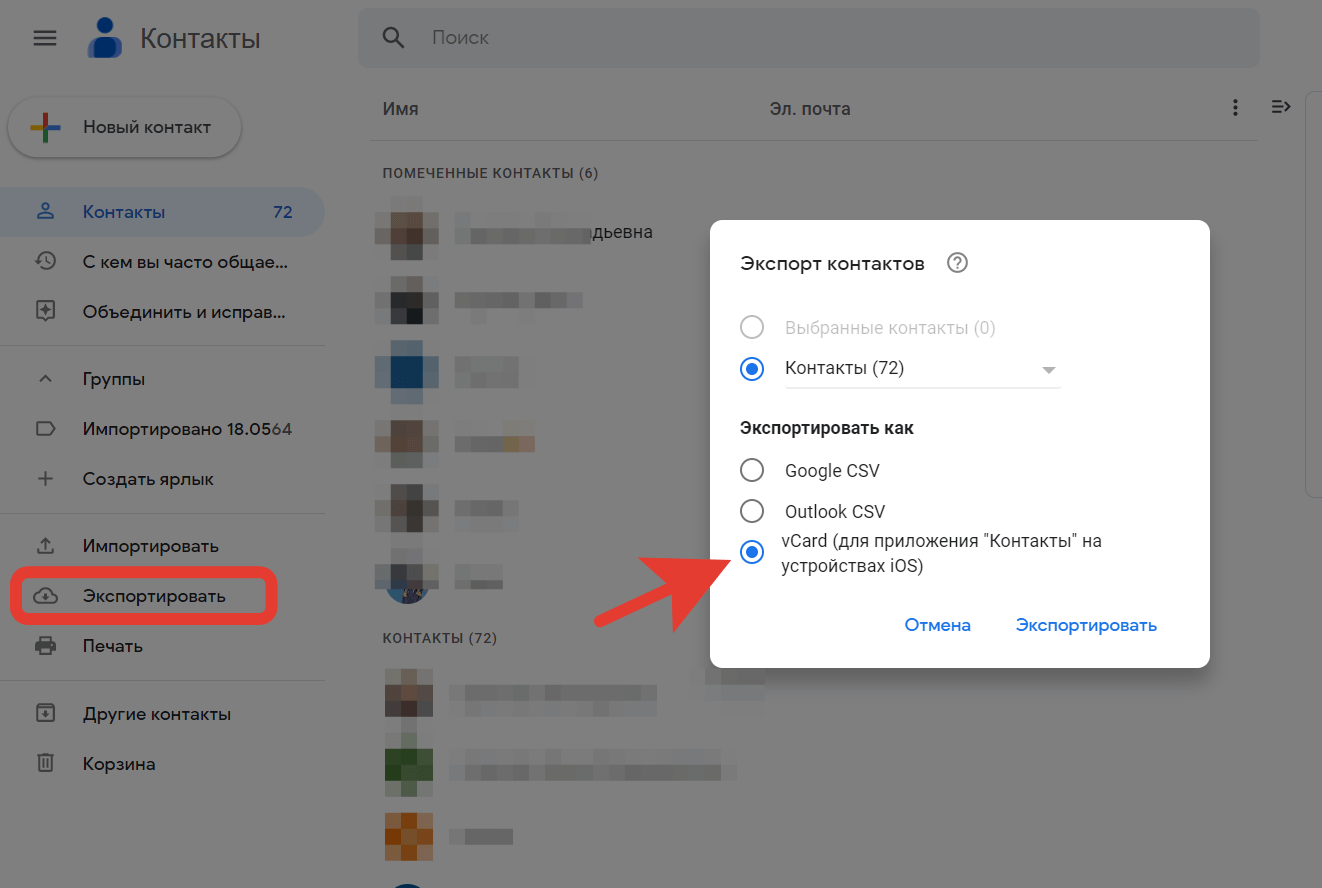Click the search magnifier icon
Image resolution: width=1322 pixels, height=888 pixels.
(394, 38)
